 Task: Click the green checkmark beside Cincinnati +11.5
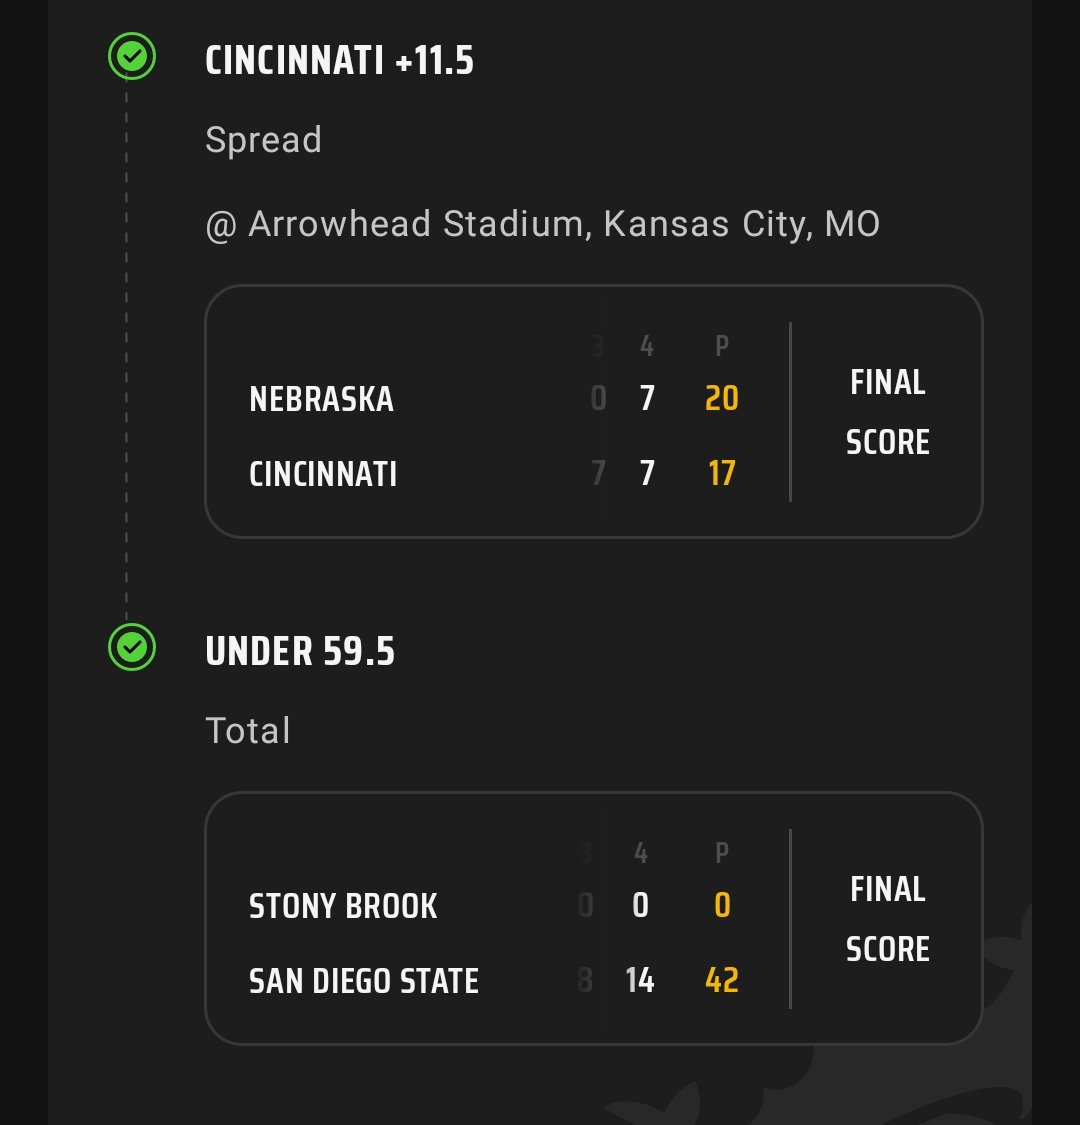click(132, 56)
